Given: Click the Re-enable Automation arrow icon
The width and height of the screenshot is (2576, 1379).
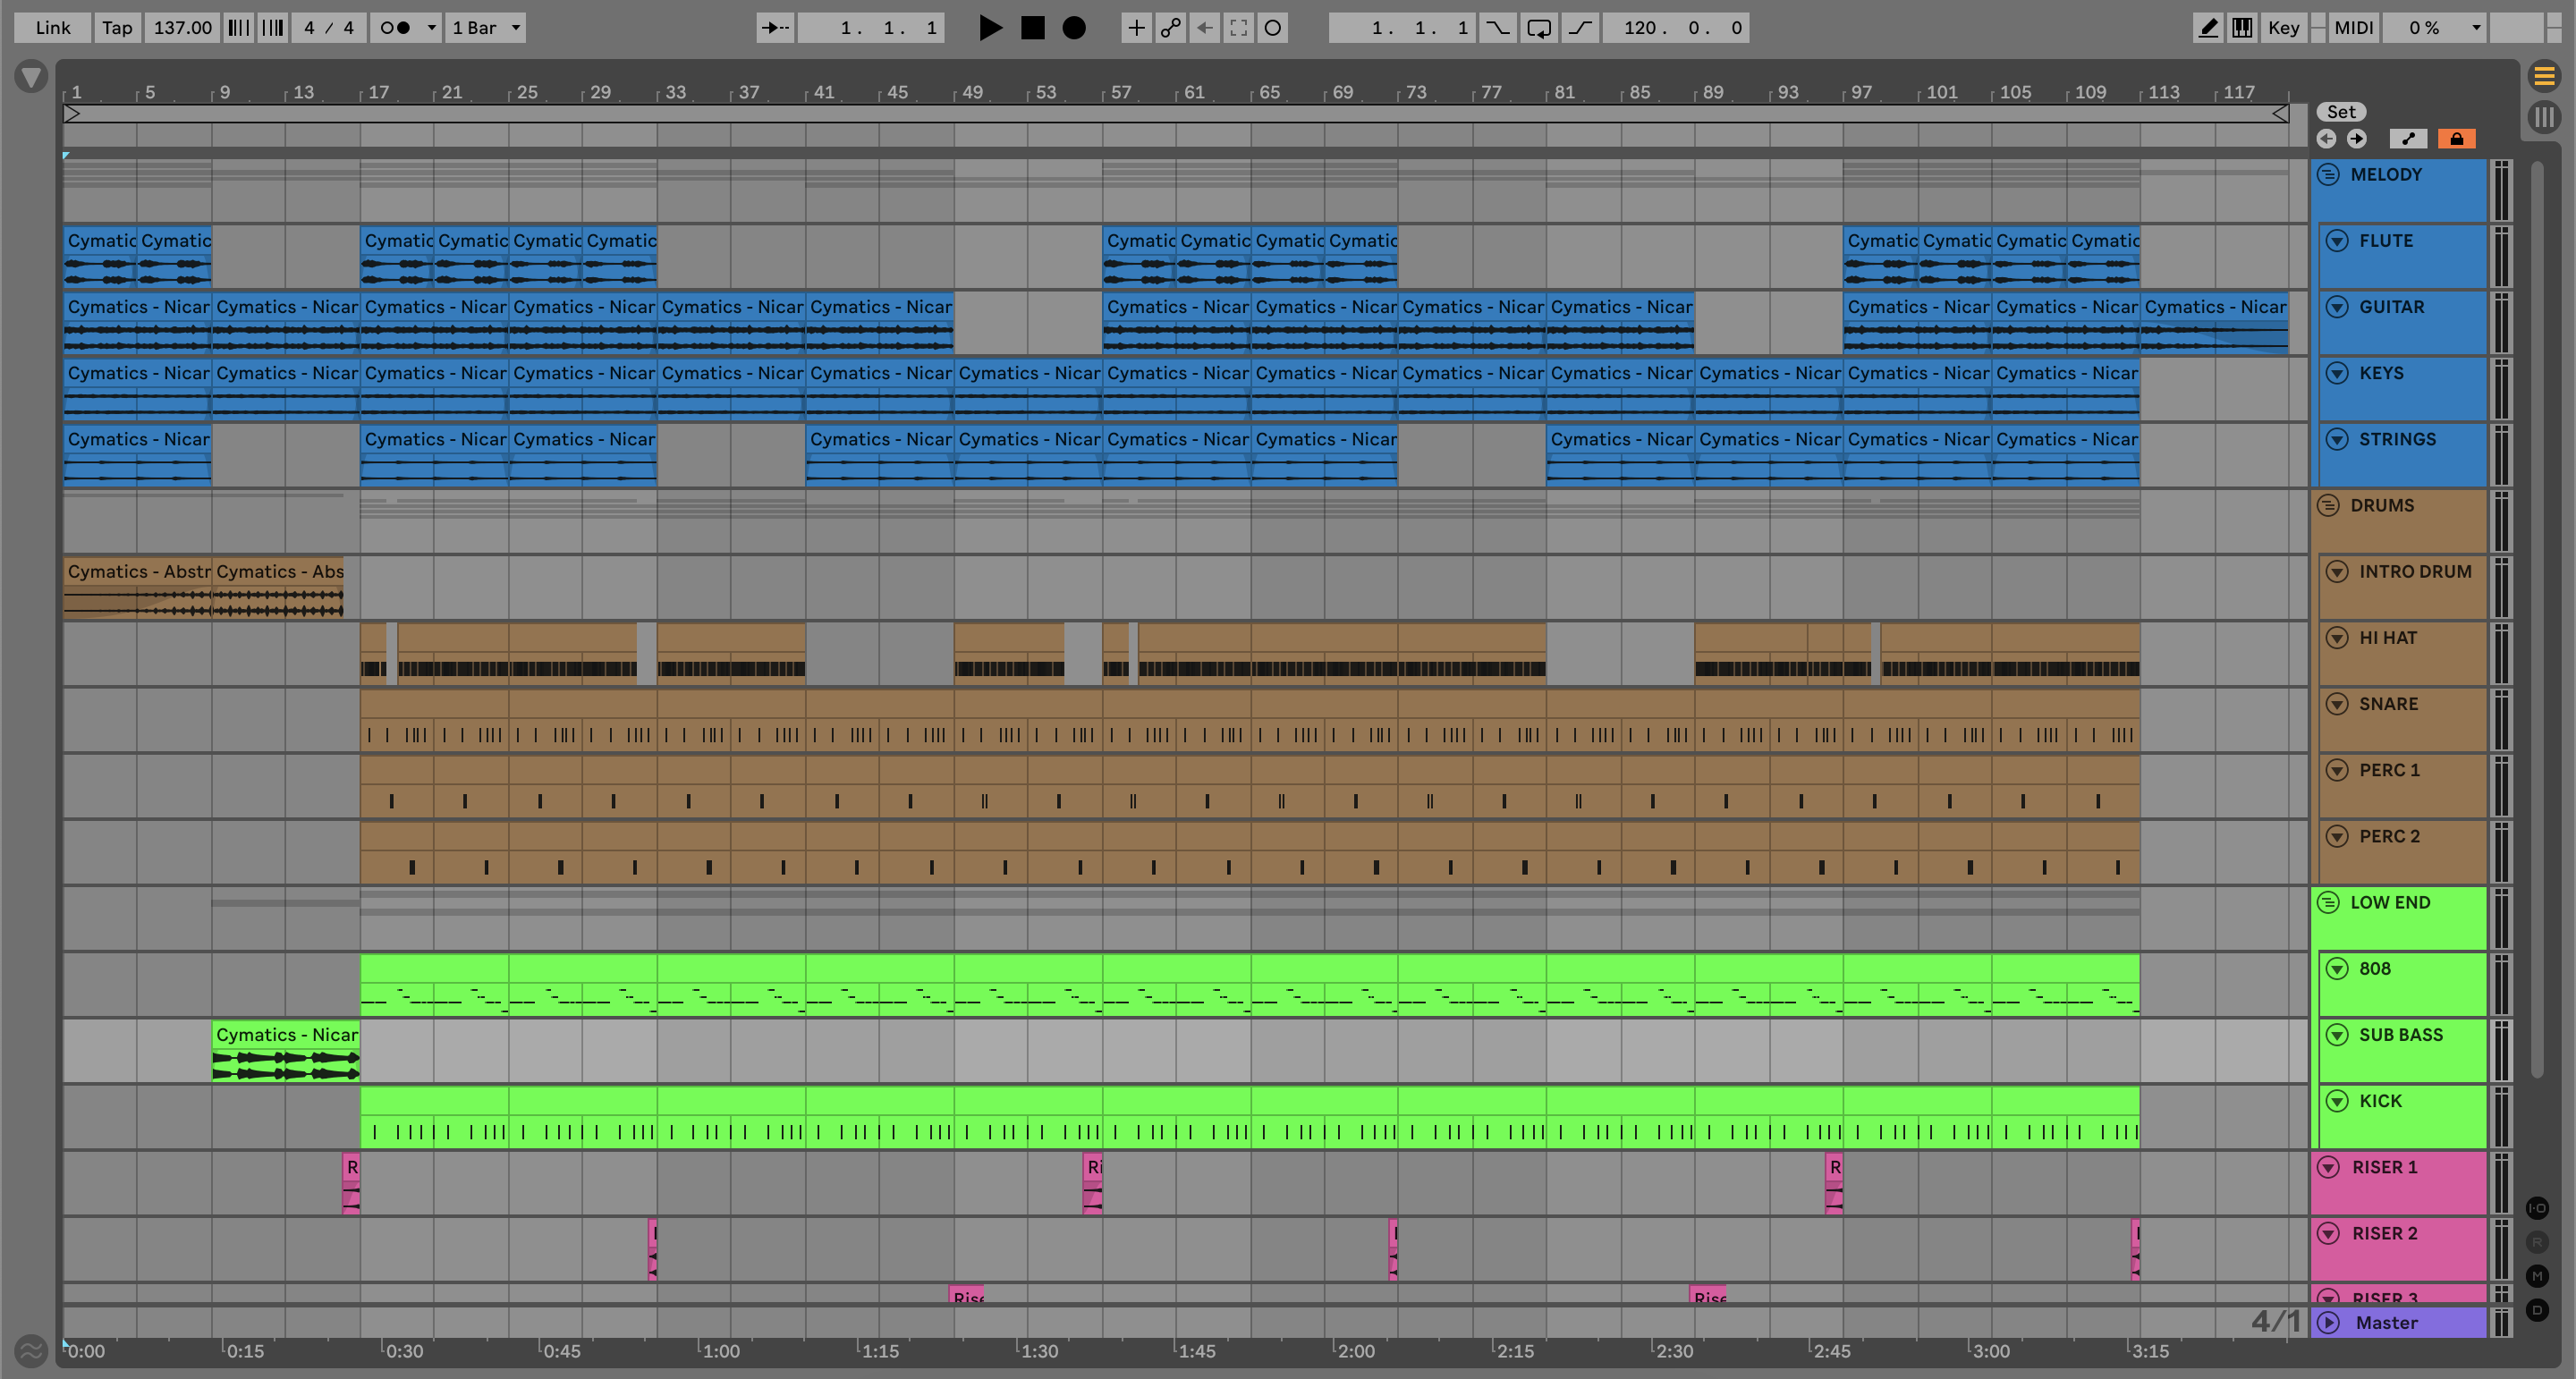Looking at the screenshot, I should pyautogui.click(x=1204, y=28).
